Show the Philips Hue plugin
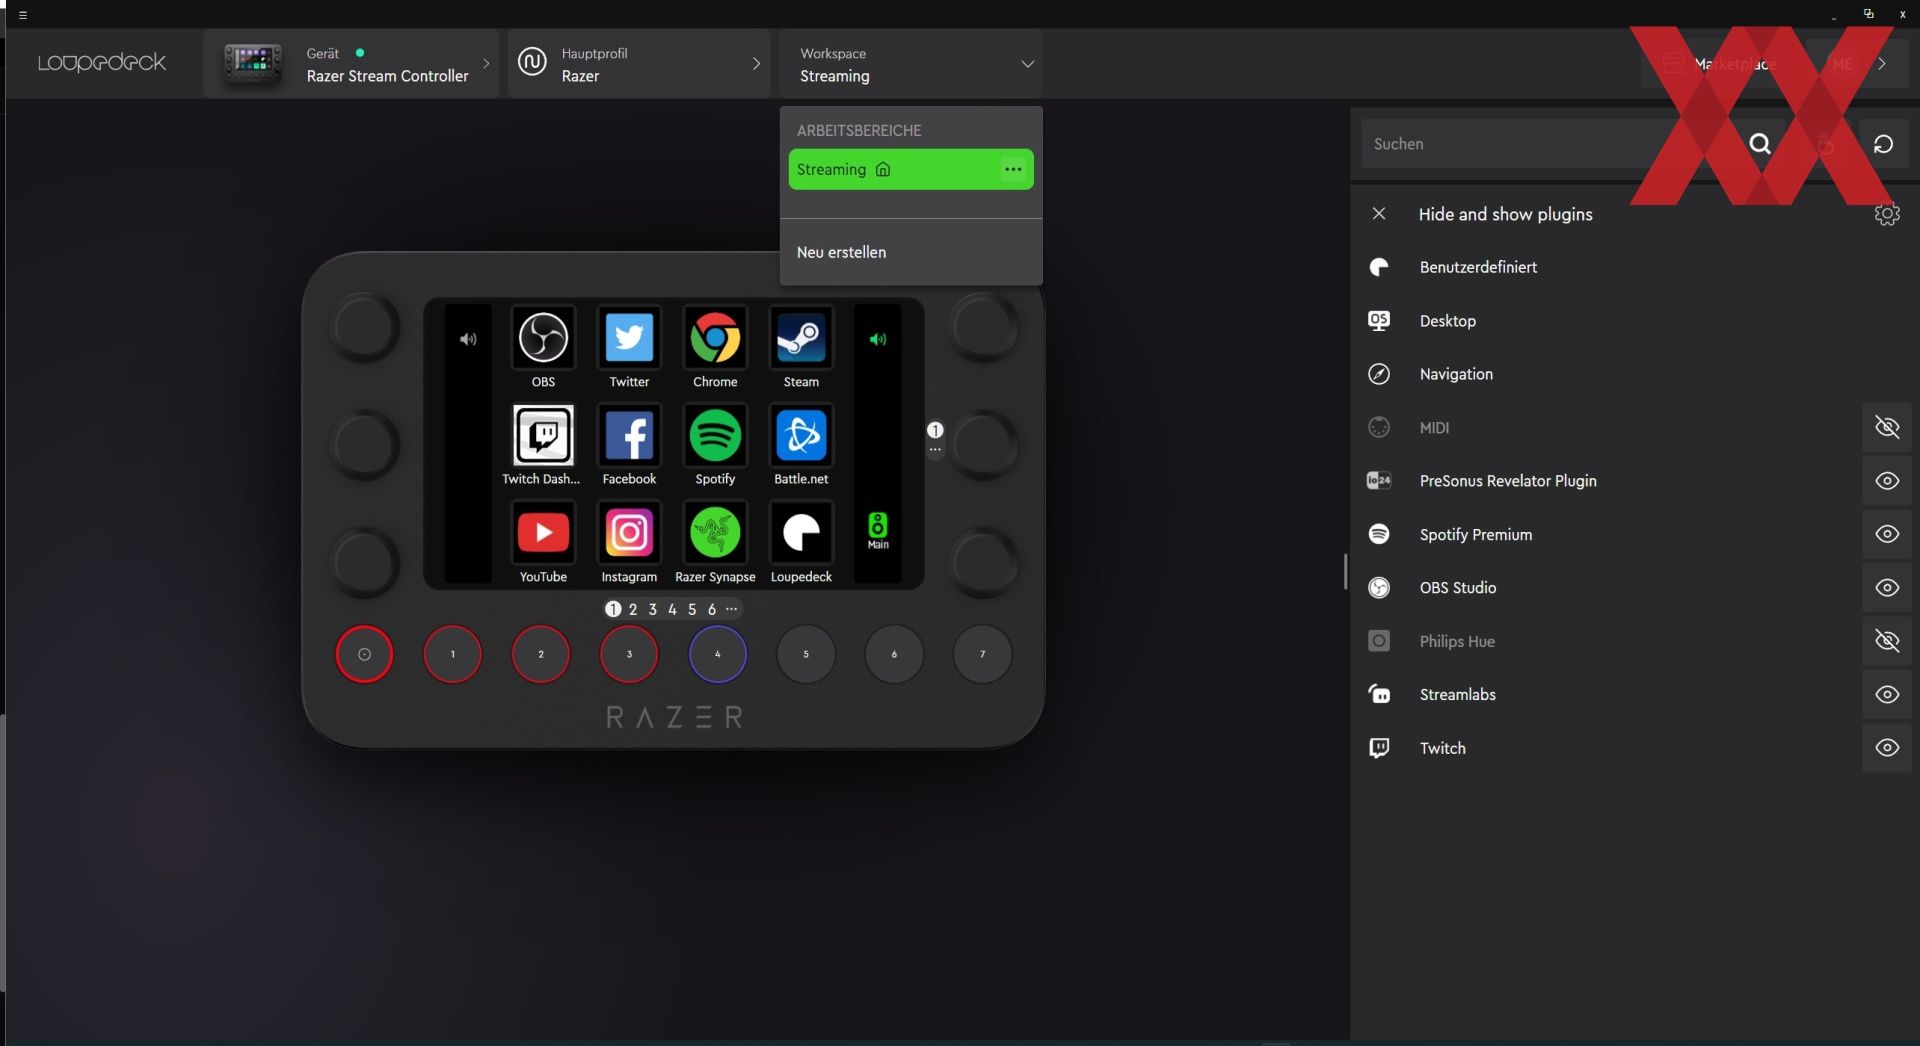1920x1046 pixels. tap(1887, 641)
